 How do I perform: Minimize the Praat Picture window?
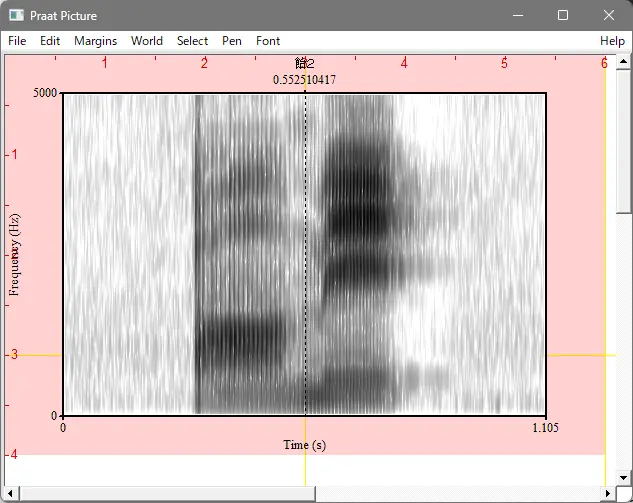coord(517,16)
